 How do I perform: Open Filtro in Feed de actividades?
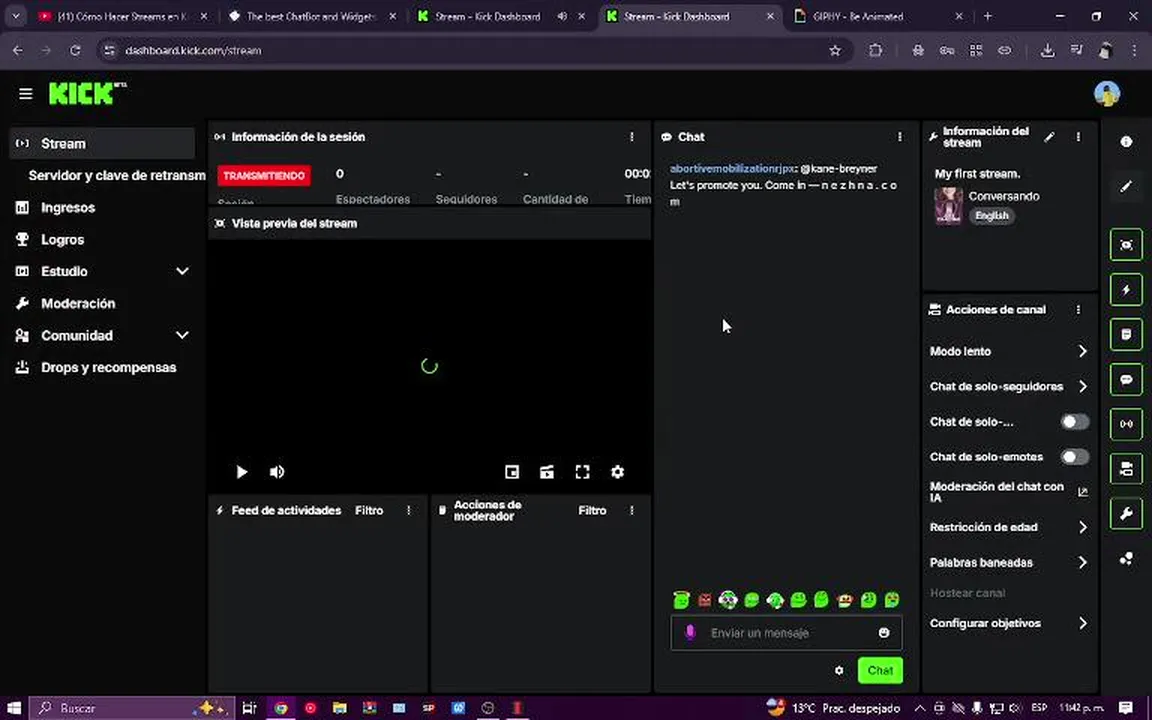369,511
